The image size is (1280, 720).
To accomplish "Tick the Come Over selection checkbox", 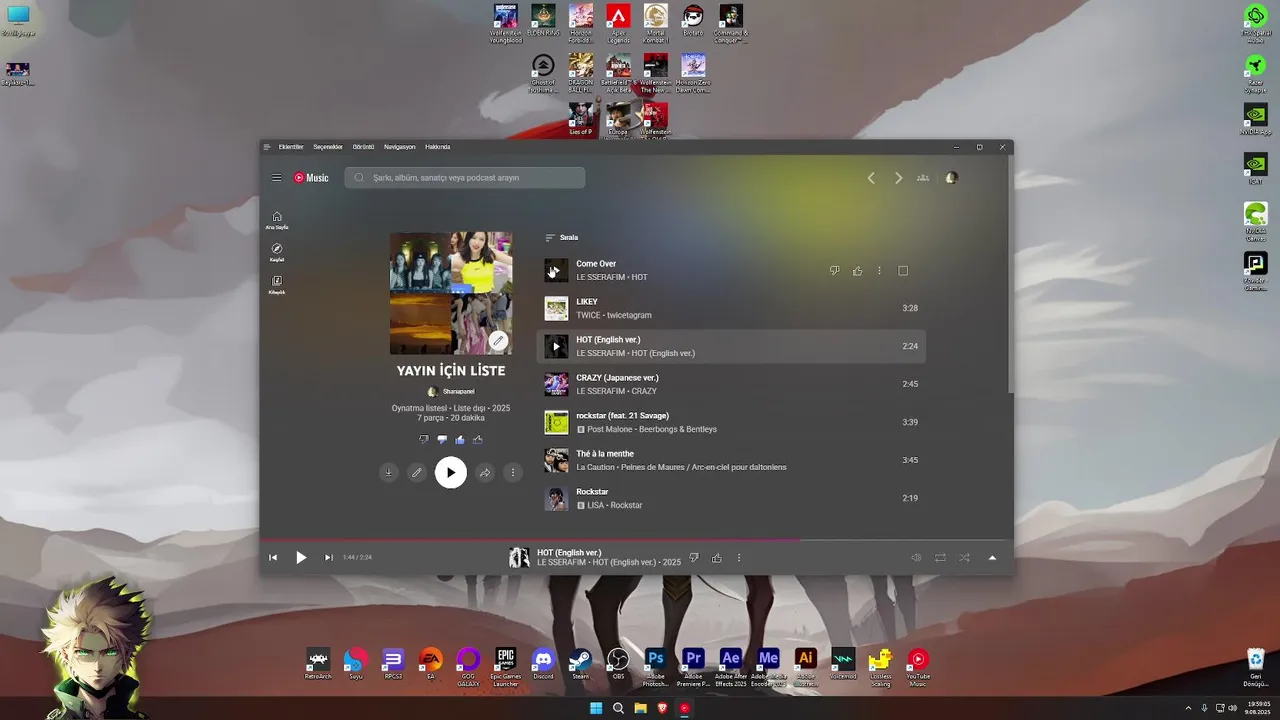I will [903, 271].
